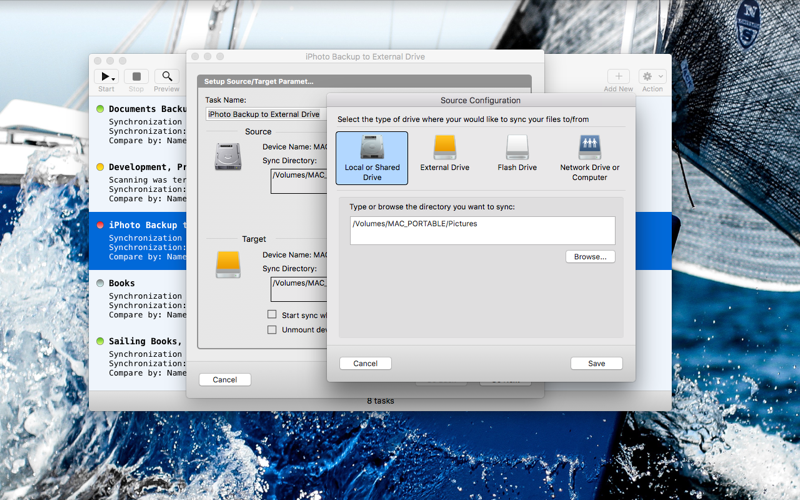Open the Action gear dropdown

tap(652, 77)
